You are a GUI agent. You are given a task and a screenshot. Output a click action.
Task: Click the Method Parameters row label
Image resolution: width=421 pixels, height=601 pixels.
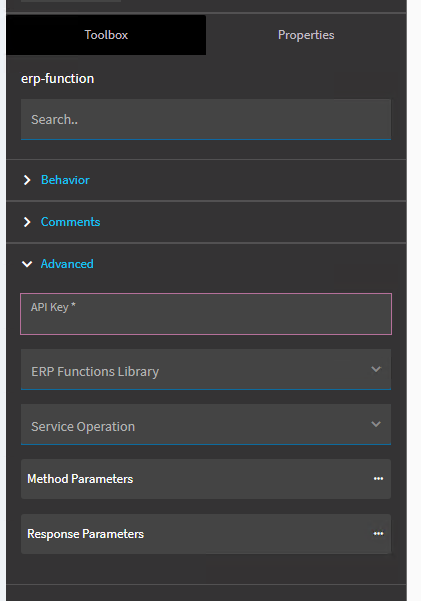[80, 479]
